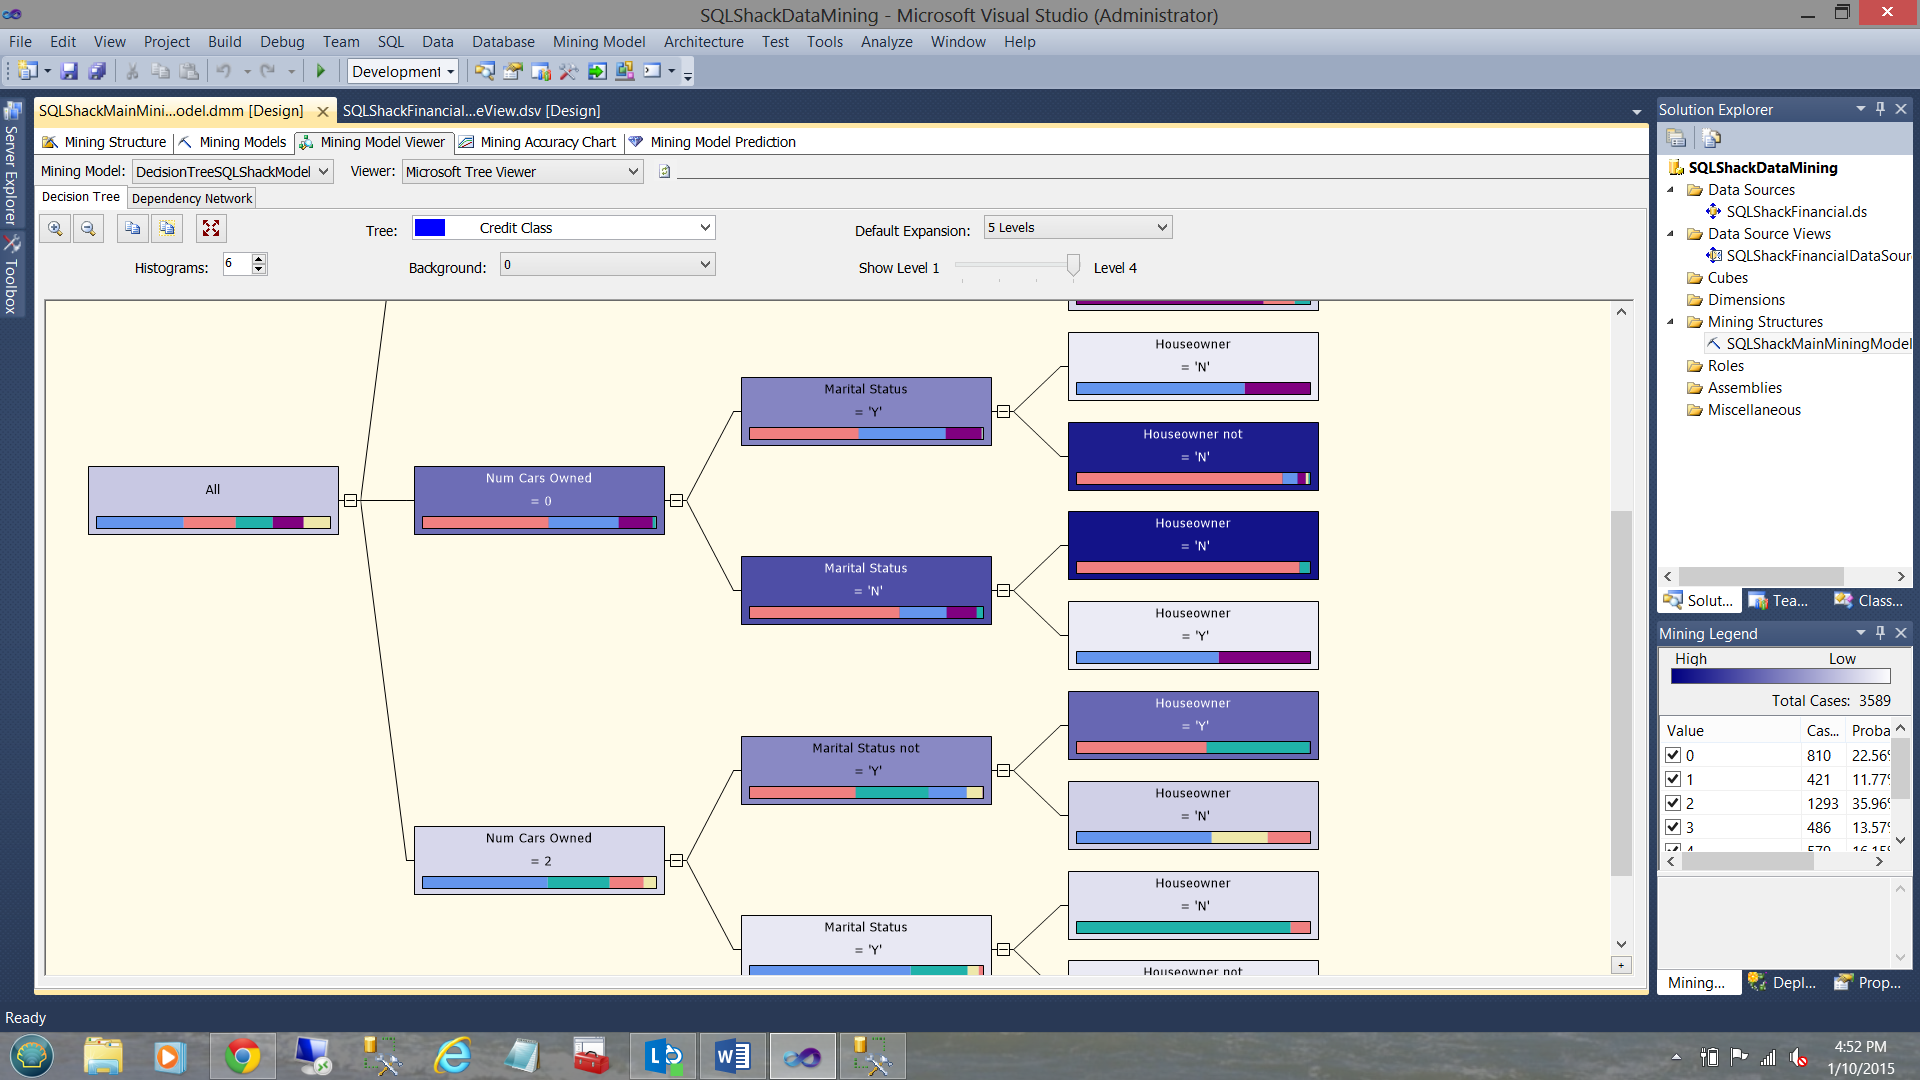Click the Zoom In tree viewer icon
1920x1080 pixels.
[x=55, y=229]
